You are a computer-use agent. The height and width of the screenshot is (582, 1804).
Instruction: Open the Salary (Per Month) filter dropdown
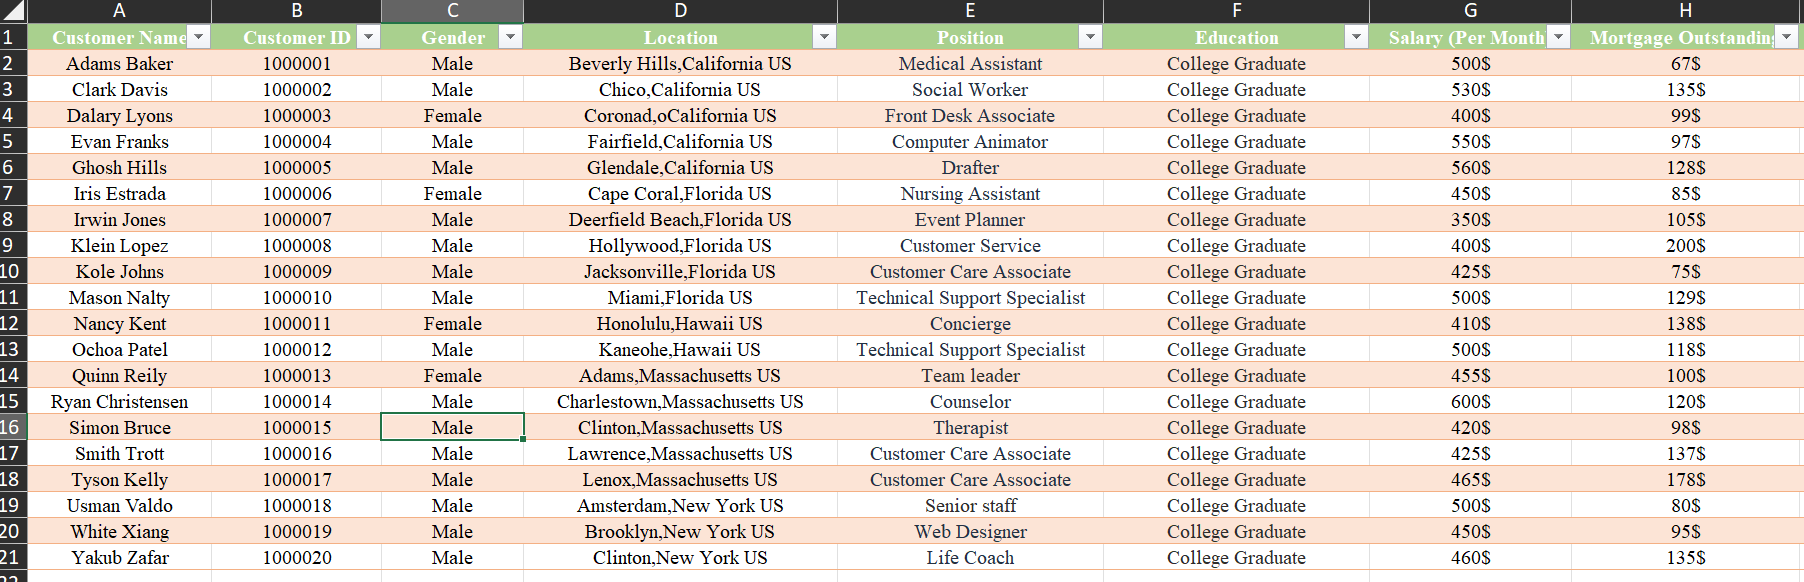(x=1558, y=37)
